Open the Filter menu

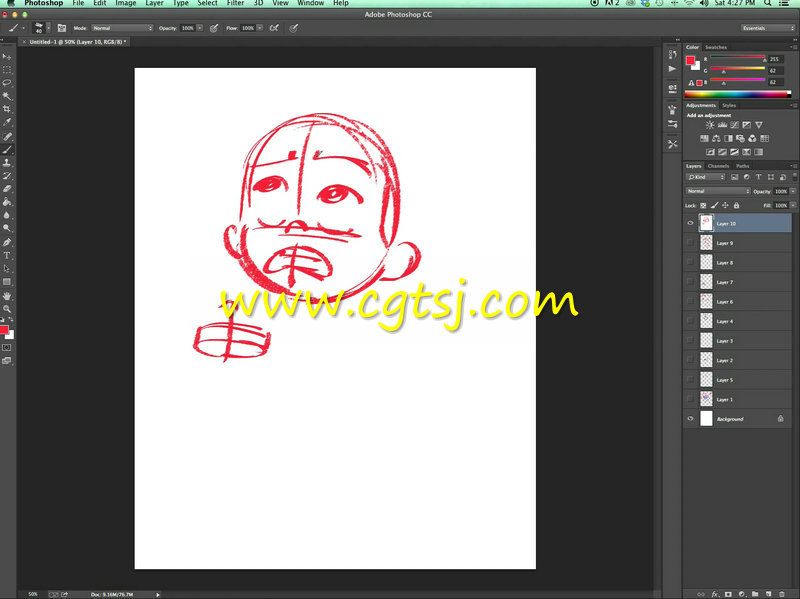click(x=235, y=3)
